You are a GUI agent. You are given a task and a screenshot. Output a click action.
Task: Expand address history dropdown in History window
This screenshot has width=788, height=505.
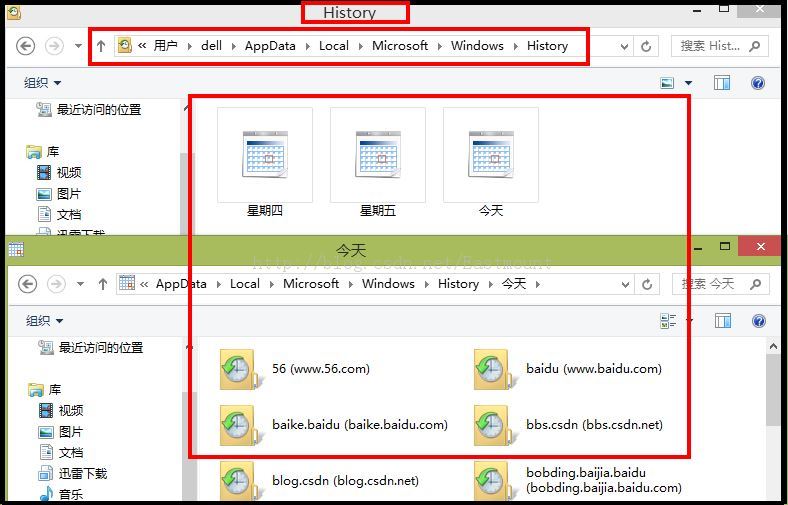pyautogui.click(x=624, y=47)
